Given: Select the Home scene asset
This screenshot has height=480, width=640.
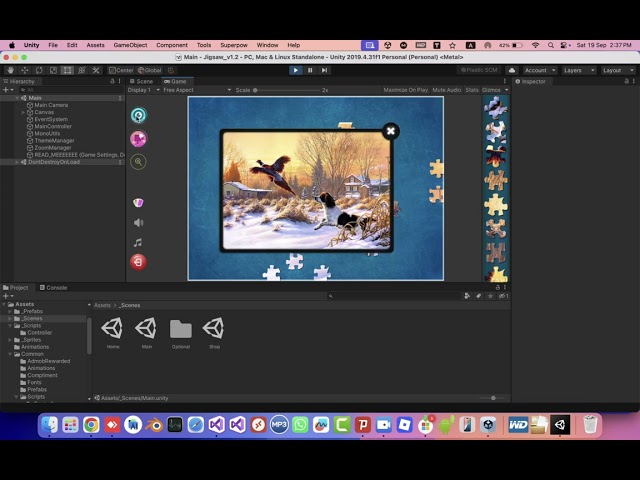Looking at the screenshot, I should pyautogui.click(x=113, y=332).
